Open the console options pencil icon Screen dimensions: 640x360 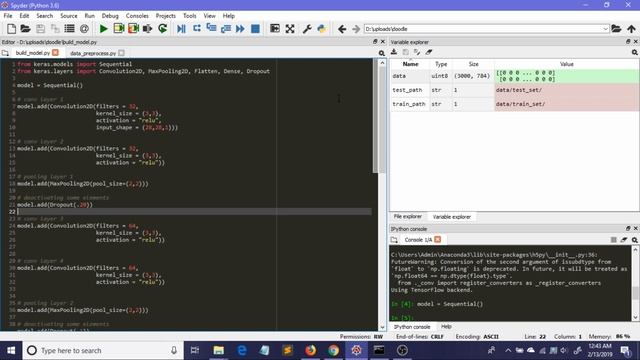624,240
